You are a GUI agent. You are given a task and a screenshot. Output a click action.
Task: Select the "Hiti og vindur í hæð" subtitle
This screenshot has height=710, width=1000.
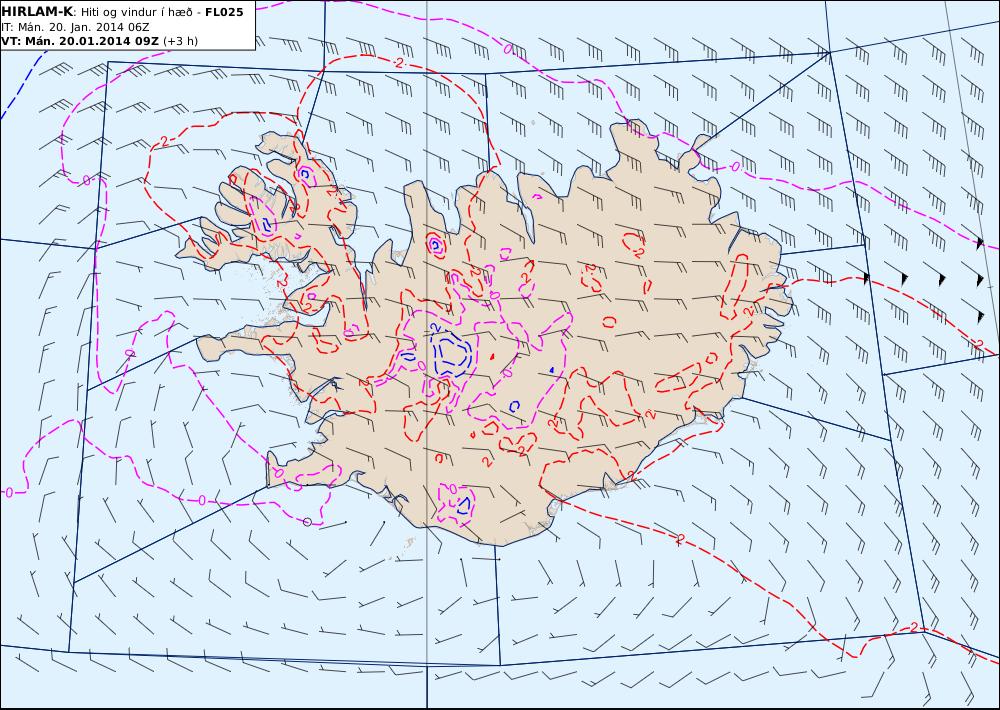137,12
